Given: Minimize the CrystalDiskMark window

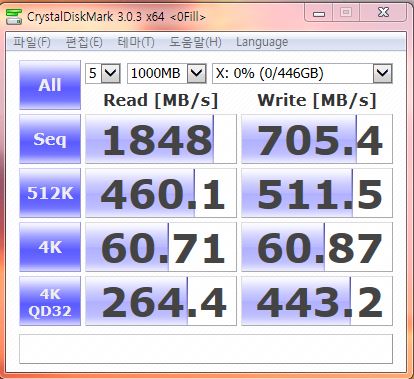Looking at the screenshot, I should pos(319,13).
